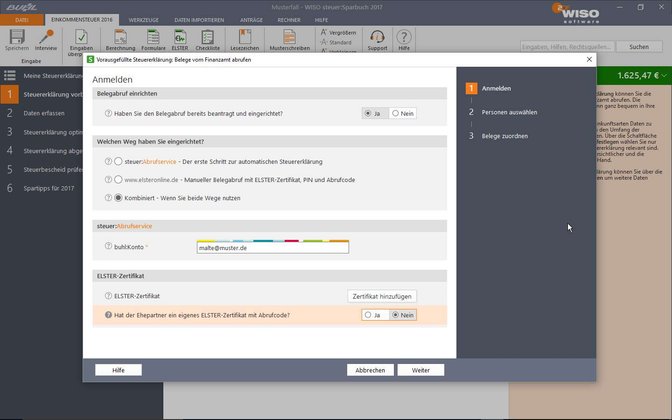Open the ANTRÄGE ribbon tab
The image size is (672, 420).
point(251,20)
